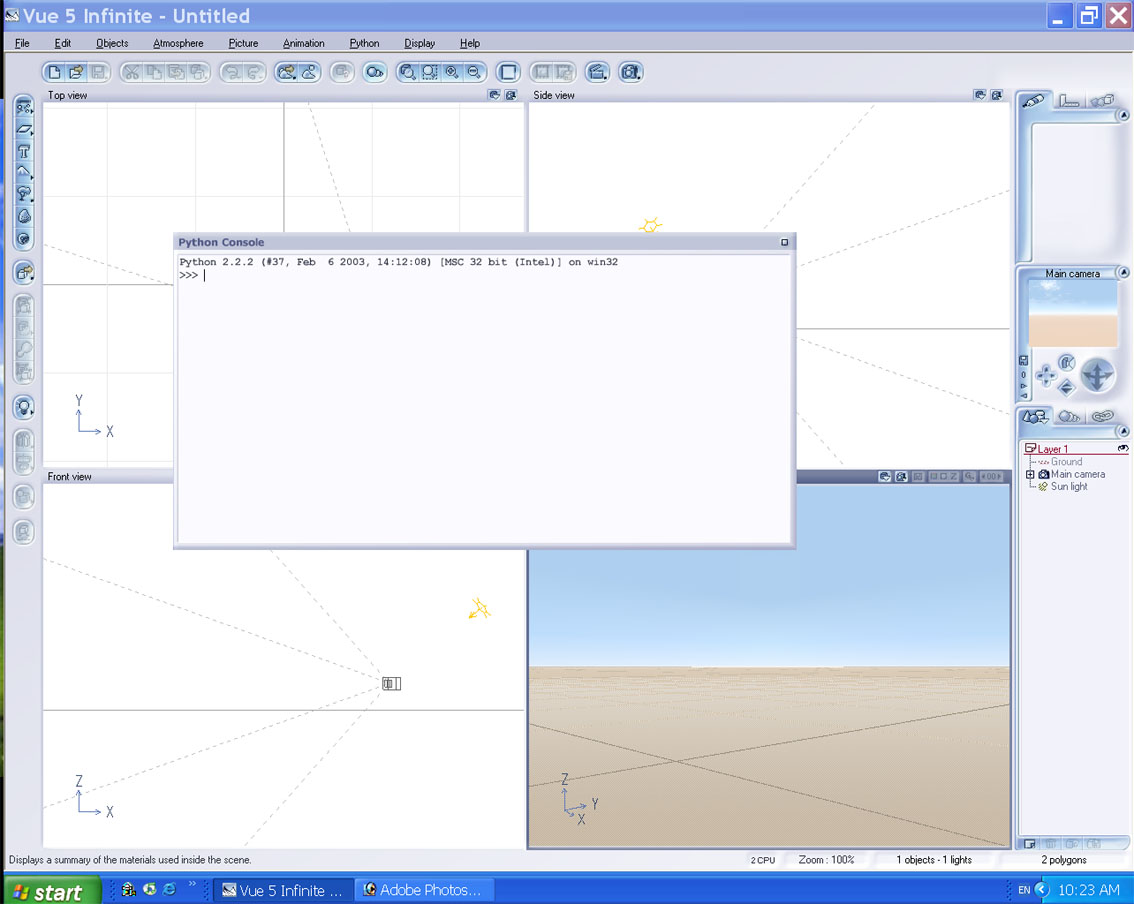Click the rock creation tool
Viewport: 1134px width, 904px height.
24,216
